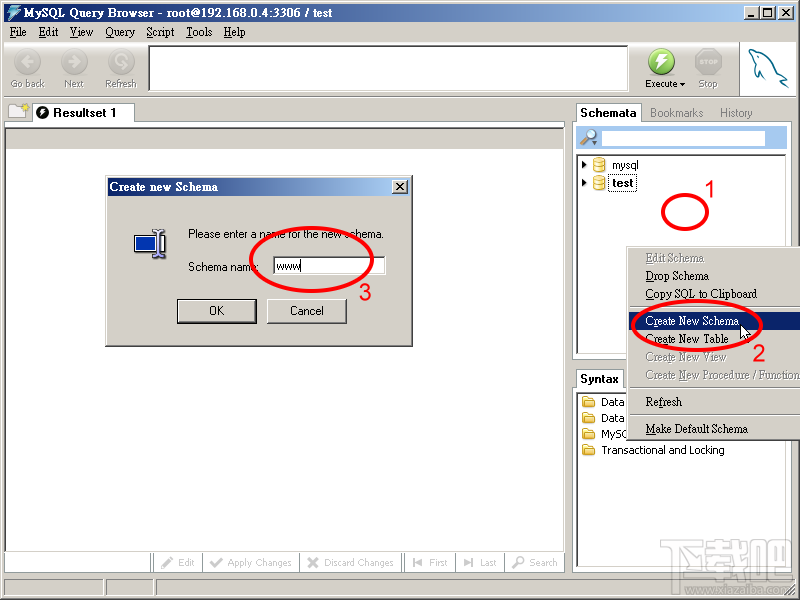Click the Stop execution icon

(x=708, y=62)
